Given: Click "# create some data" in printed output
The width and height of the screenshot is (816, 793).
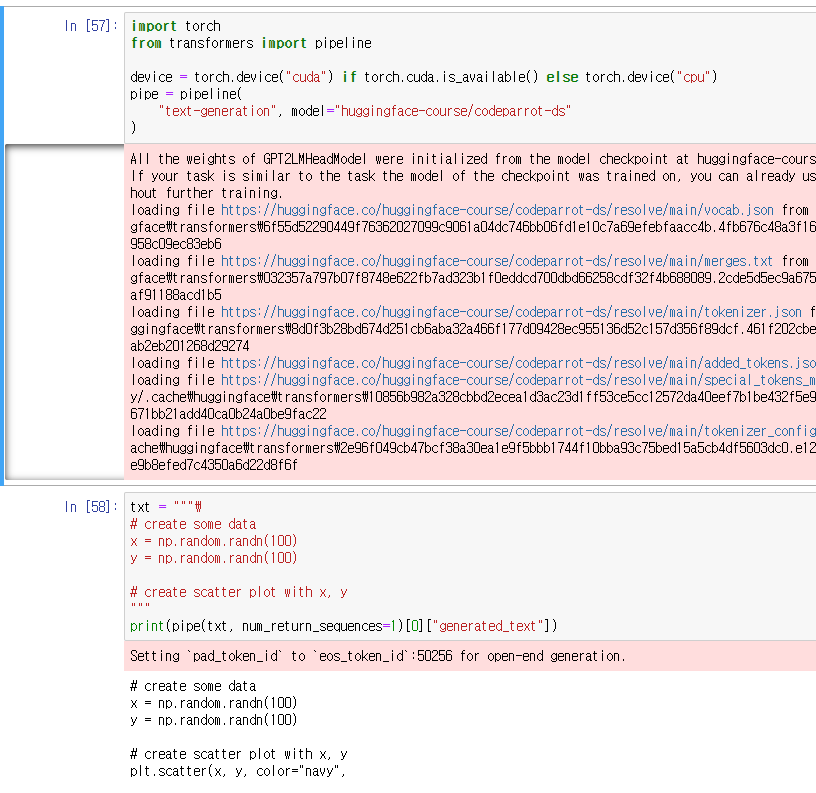Looking at the screenshot, I should pos(193,686).
